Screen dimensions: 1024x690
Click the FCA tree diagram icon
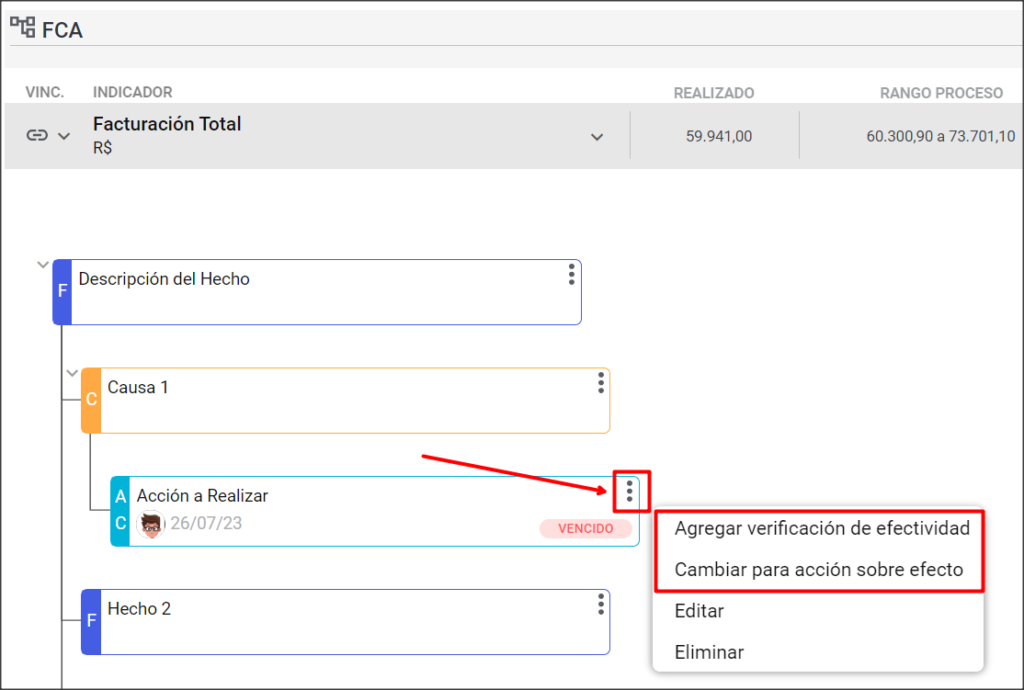[23, 27]
